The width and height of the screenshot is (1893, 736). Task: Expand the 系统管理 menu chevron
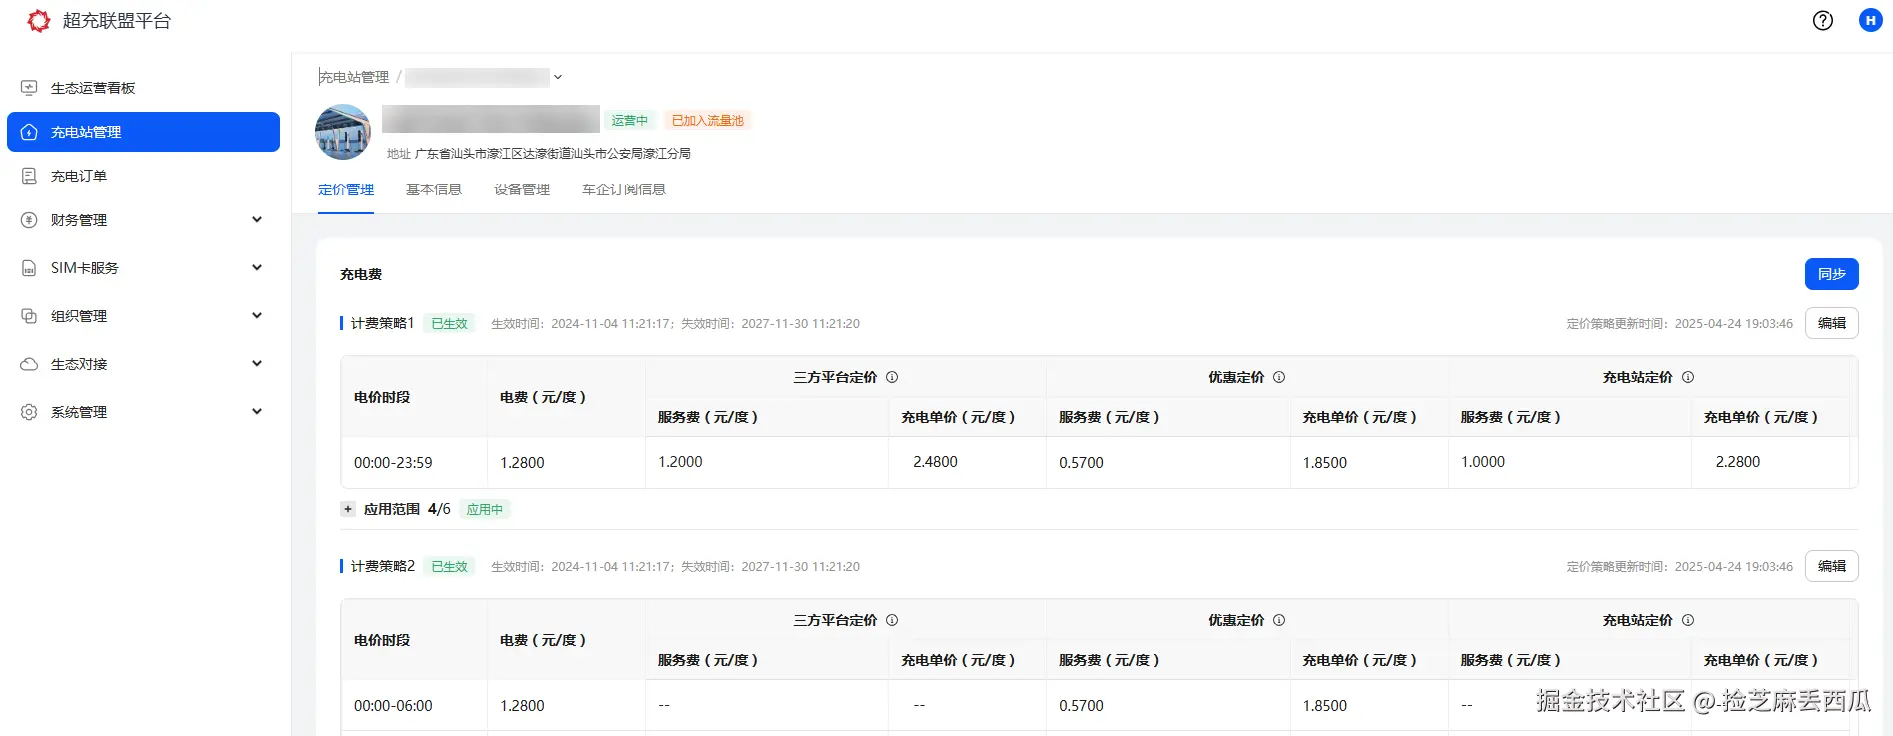[257, 412]
